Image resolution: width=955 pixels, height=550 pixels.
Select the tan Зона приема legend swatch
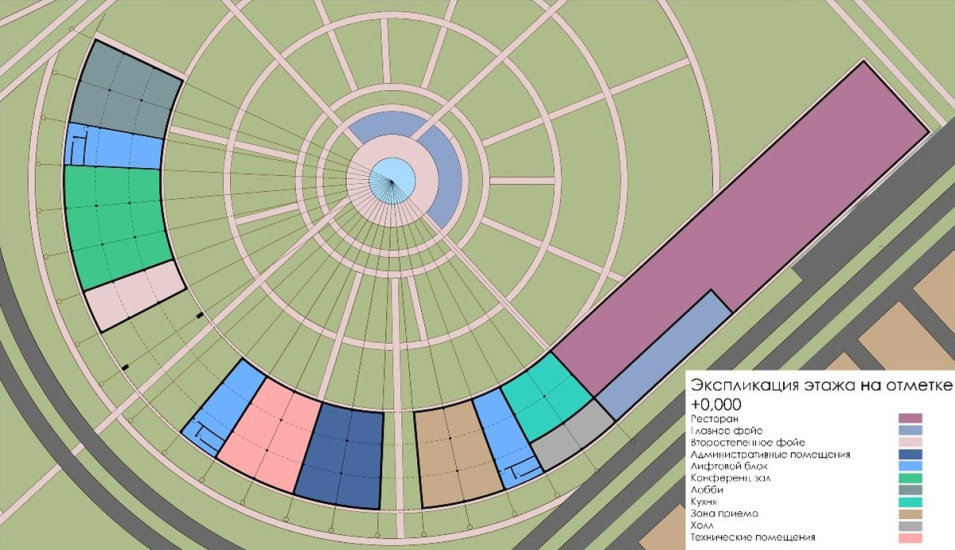tap(911, 514)
